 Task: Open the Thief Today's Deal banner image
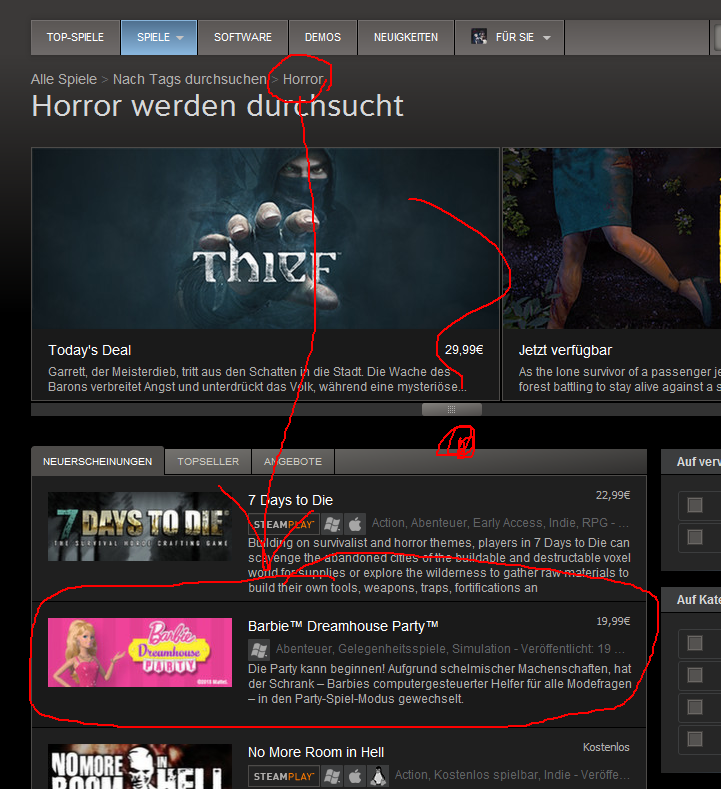click(265, 239)
